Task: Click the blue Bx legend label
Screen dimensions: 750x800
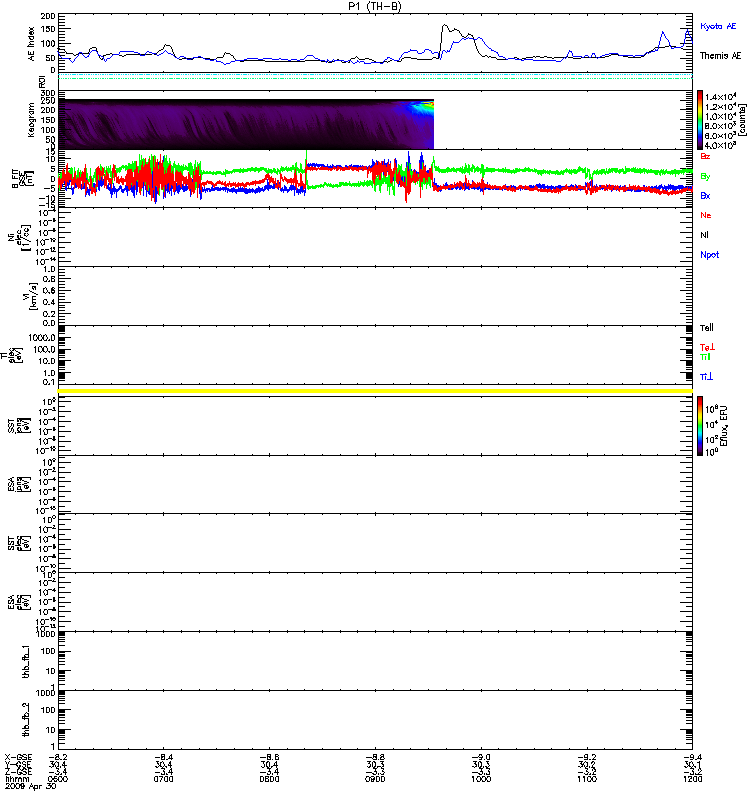Action: 705,195
